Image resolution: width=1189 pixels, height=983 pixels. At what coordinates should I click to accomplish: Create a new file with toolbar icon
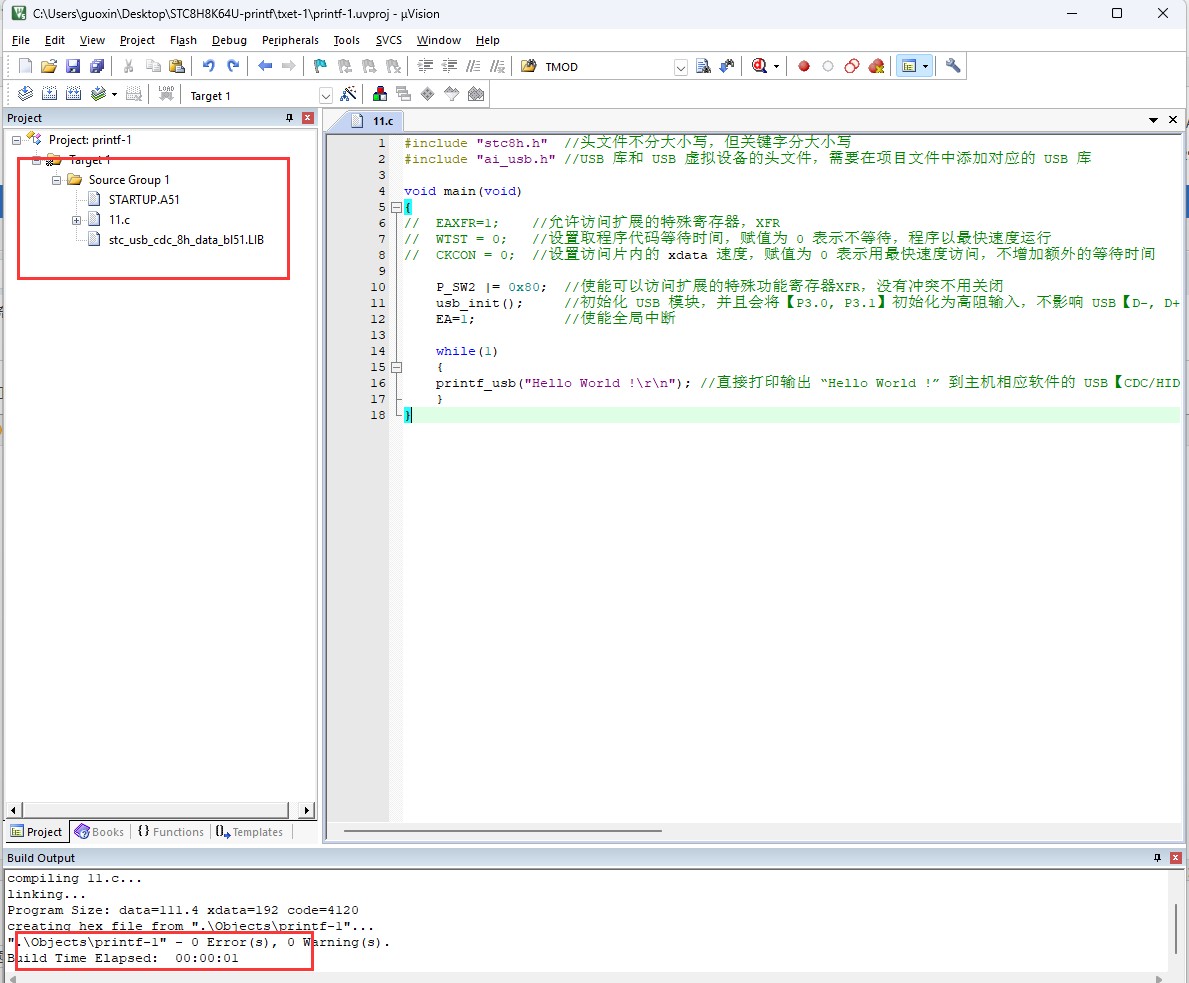click(x=25, y=66)
